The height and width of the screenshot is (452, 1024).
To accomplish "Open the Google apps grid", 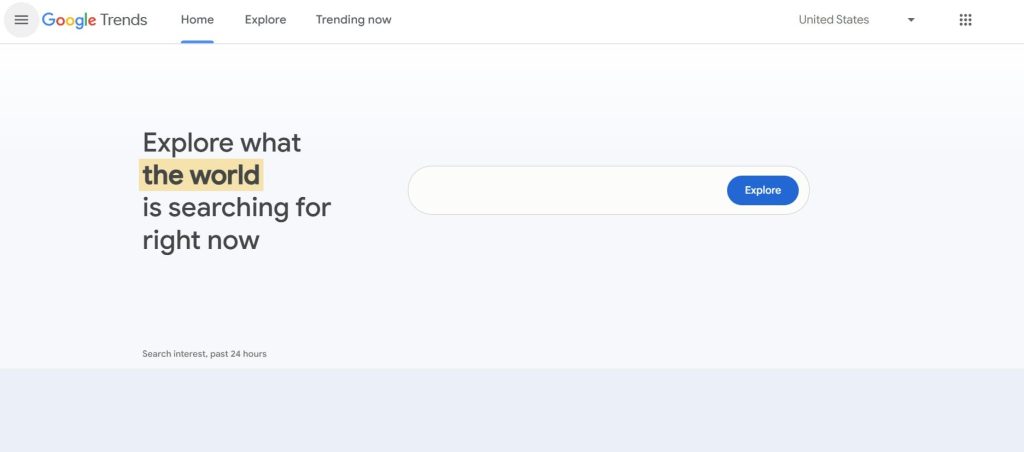I will click(965, 20).
